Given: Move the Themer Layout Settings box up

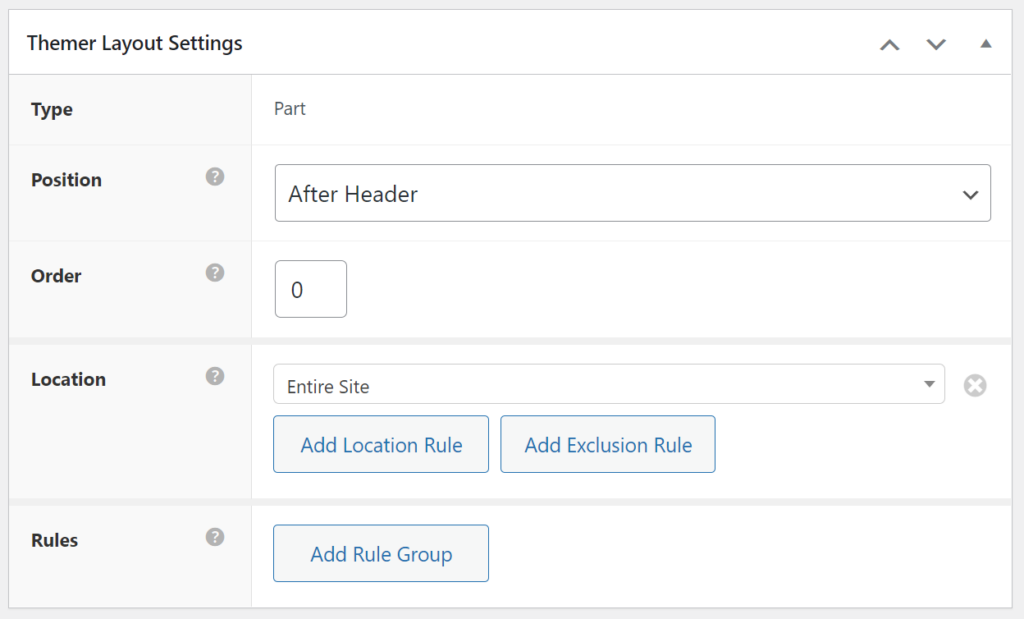Looking at the screenshot, I should 889,44.
